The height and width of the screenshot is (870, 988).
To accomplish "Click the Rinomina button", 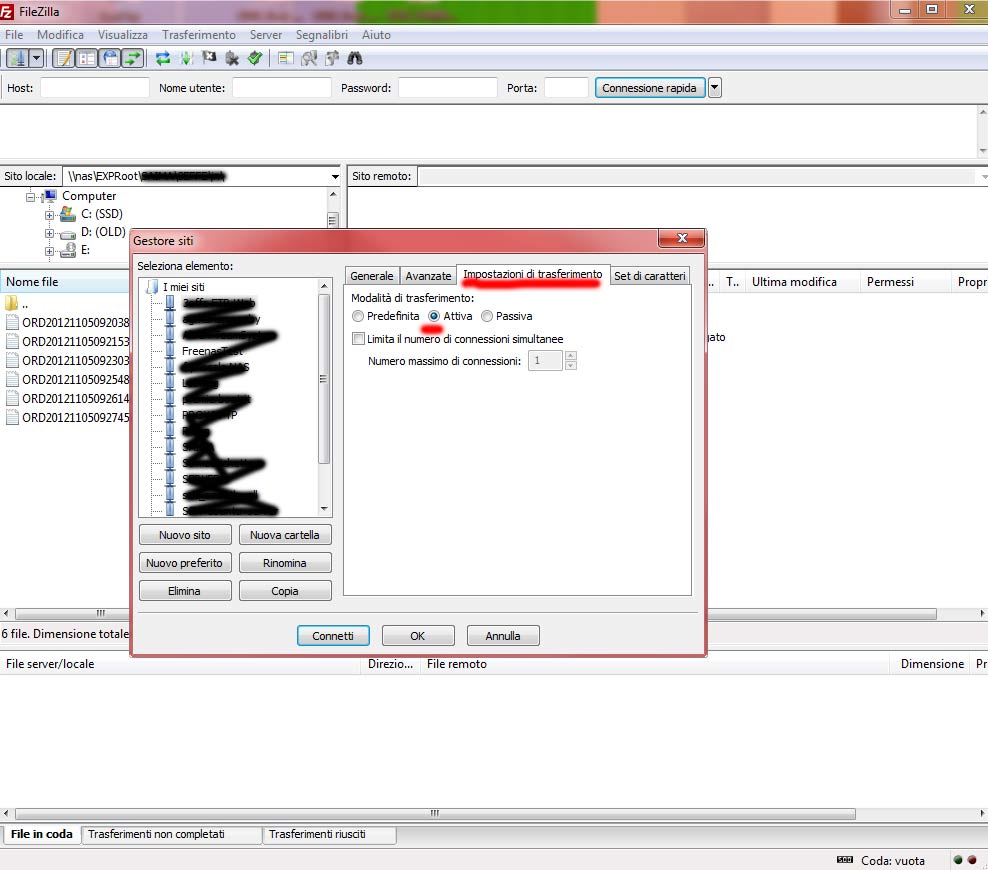I will [285, 563].
